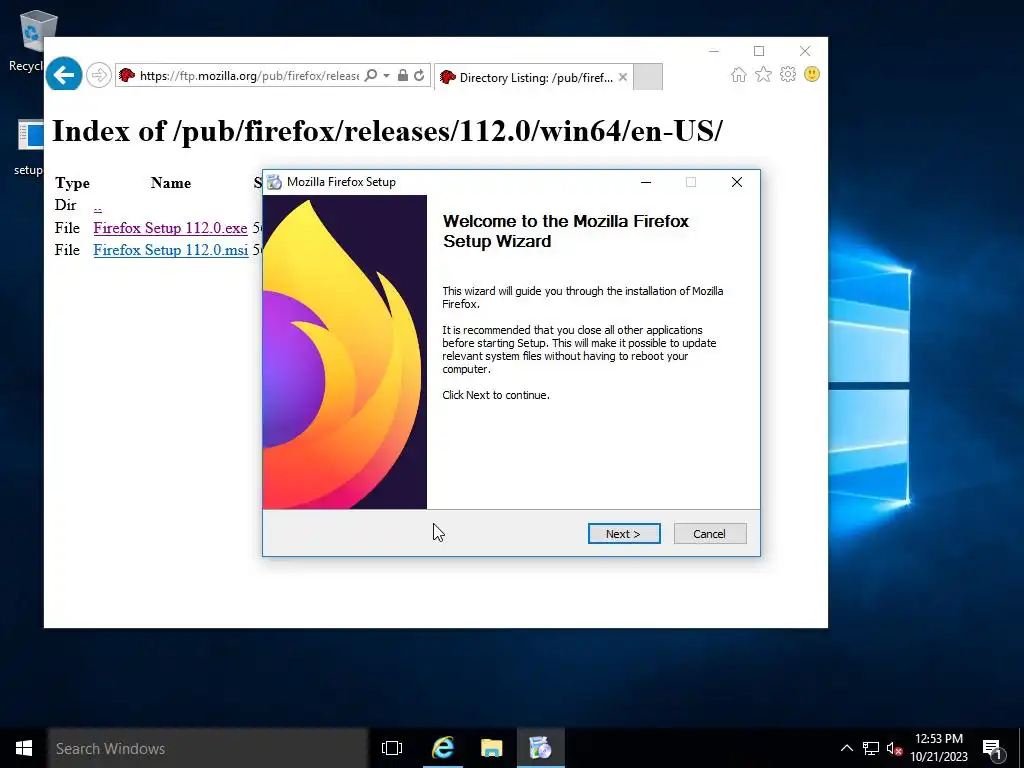Screen dimensions: 1024x768
Task: Click the Home icon in Internet Explorer
Action: tap(739, 74)
